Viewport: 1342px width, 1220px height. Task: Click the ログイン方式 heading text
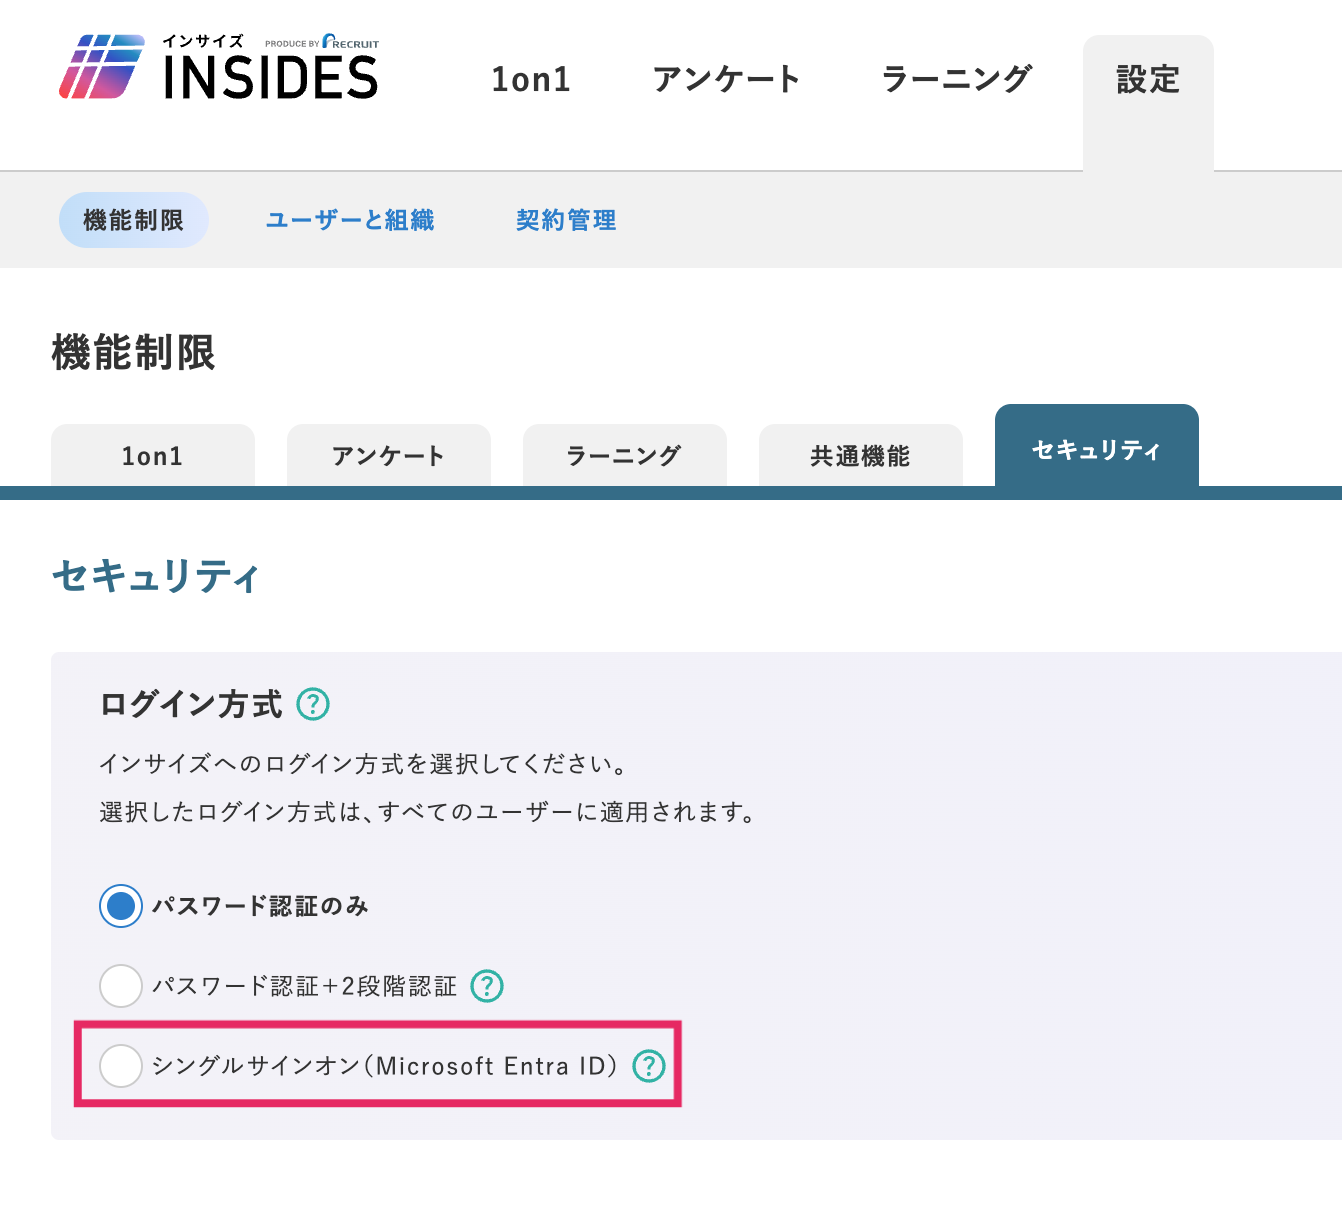pyautogui.click(x=191, y=704)
